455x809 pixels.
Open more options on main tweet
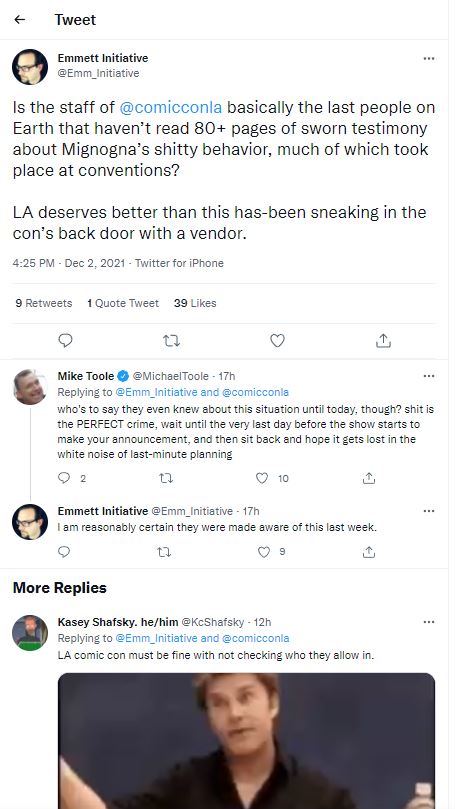click(429, 58)
